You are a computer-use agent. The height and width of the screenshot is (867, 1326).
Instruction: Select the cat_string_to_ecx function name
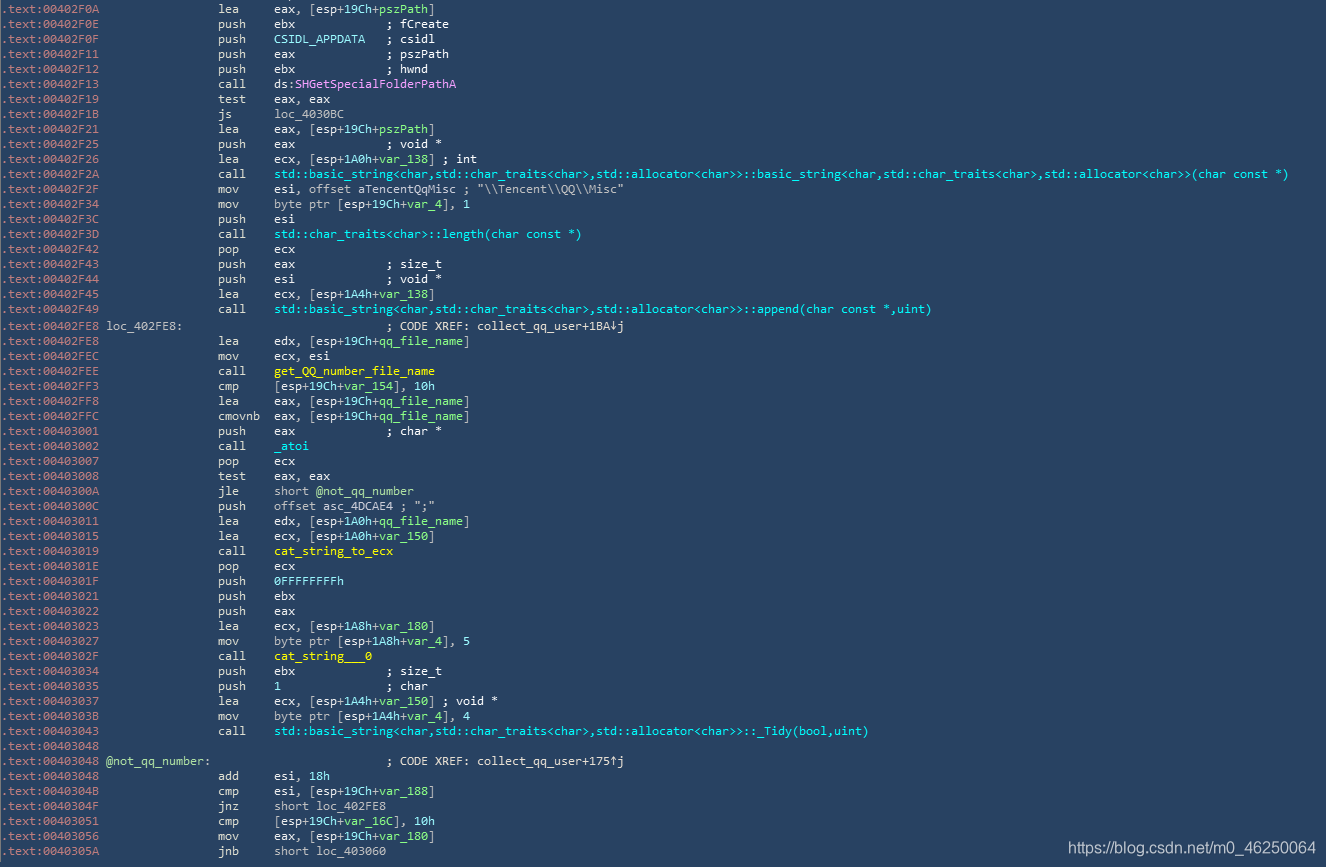[333, 551]
